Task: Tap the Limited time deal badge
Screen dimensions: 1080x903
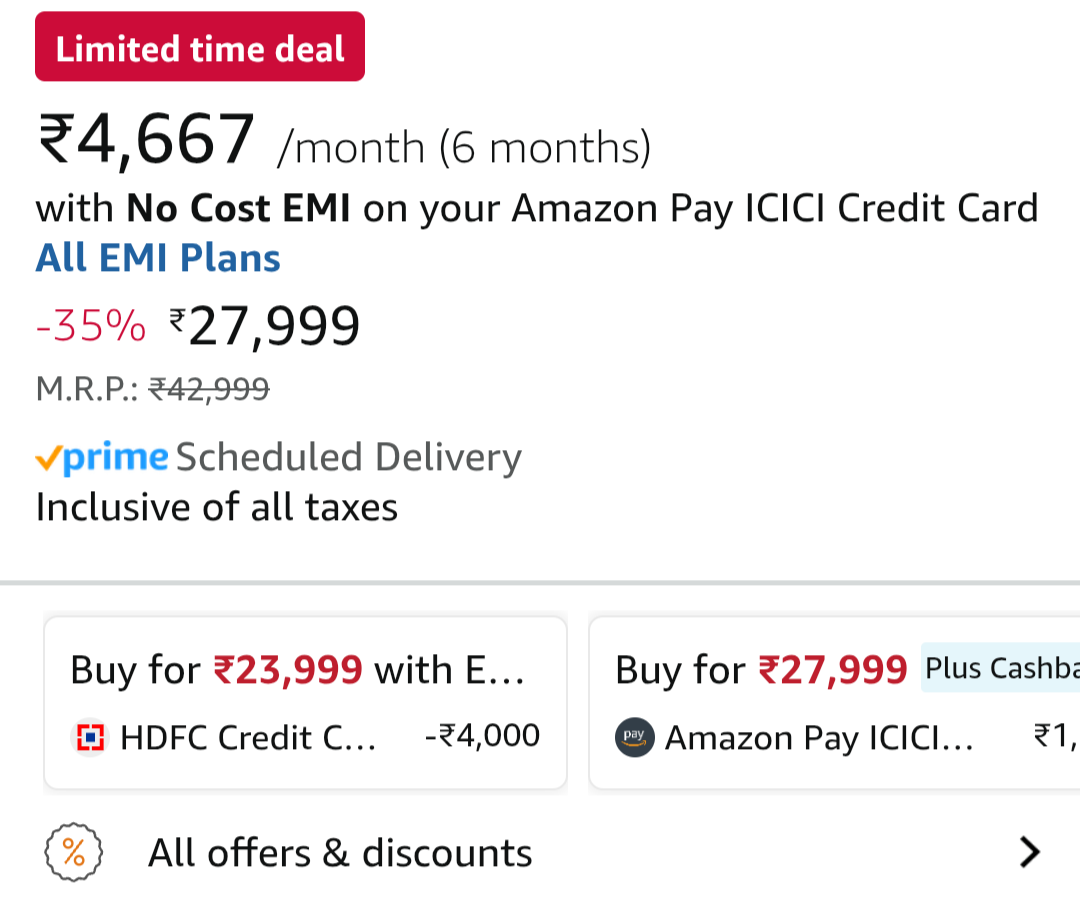Action: click(x=200, y=47)
